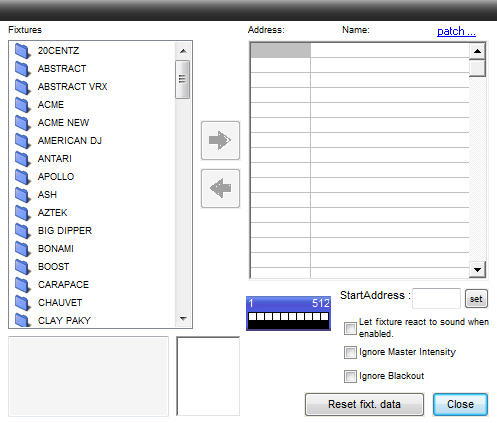Image resolution: width=497 pixels, height=423 pixels.
Task: Open the patch... link
Action: pyautogui.click(x=456, y=31)
